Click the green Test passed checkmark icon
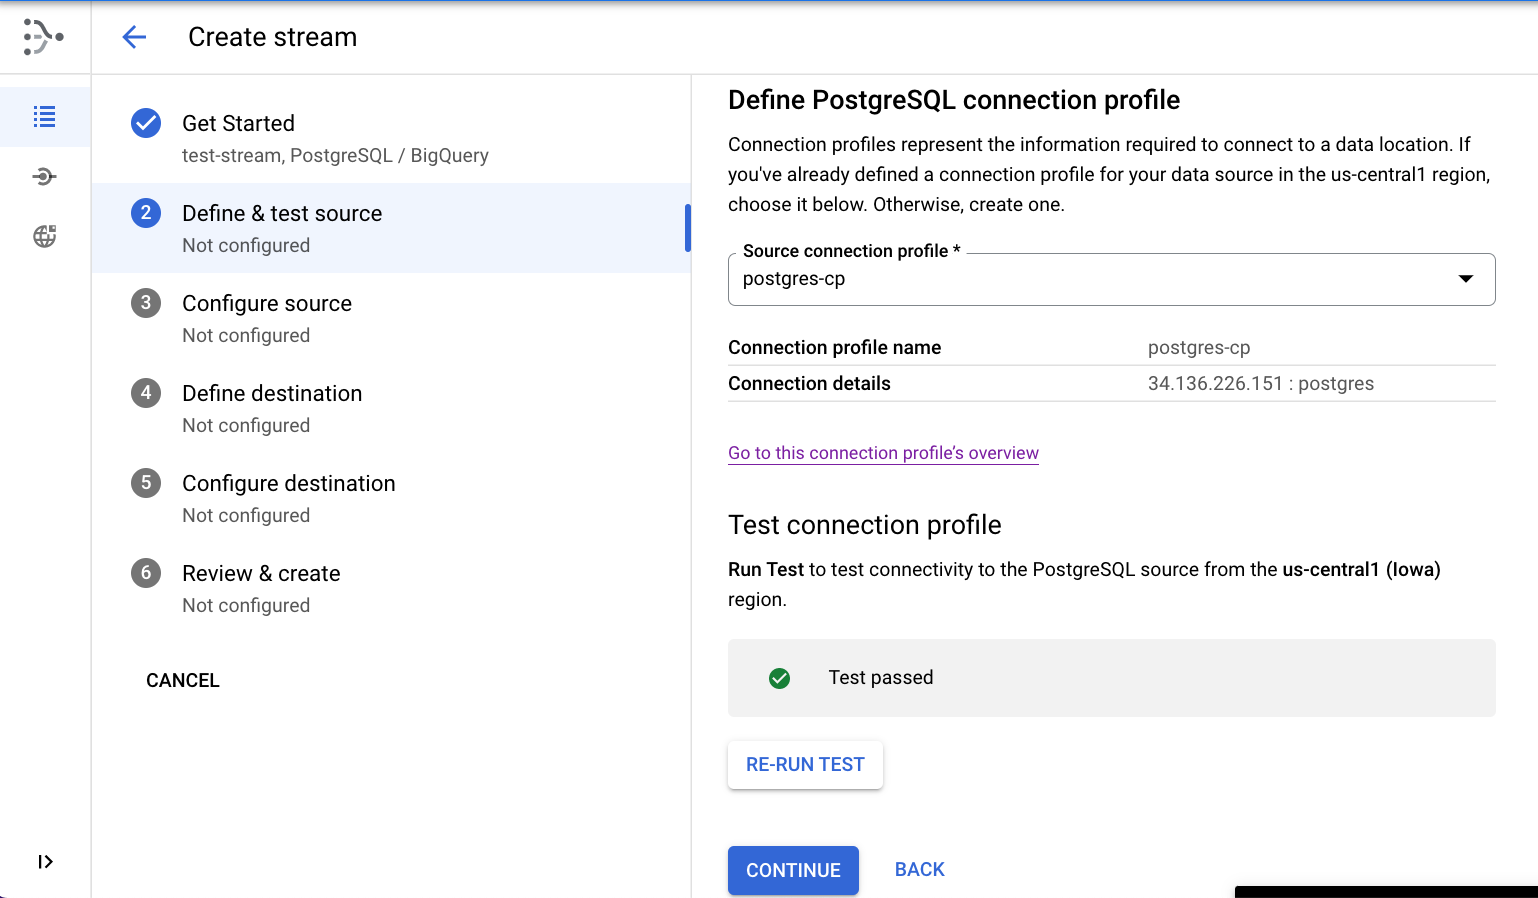 pos(780,678)
